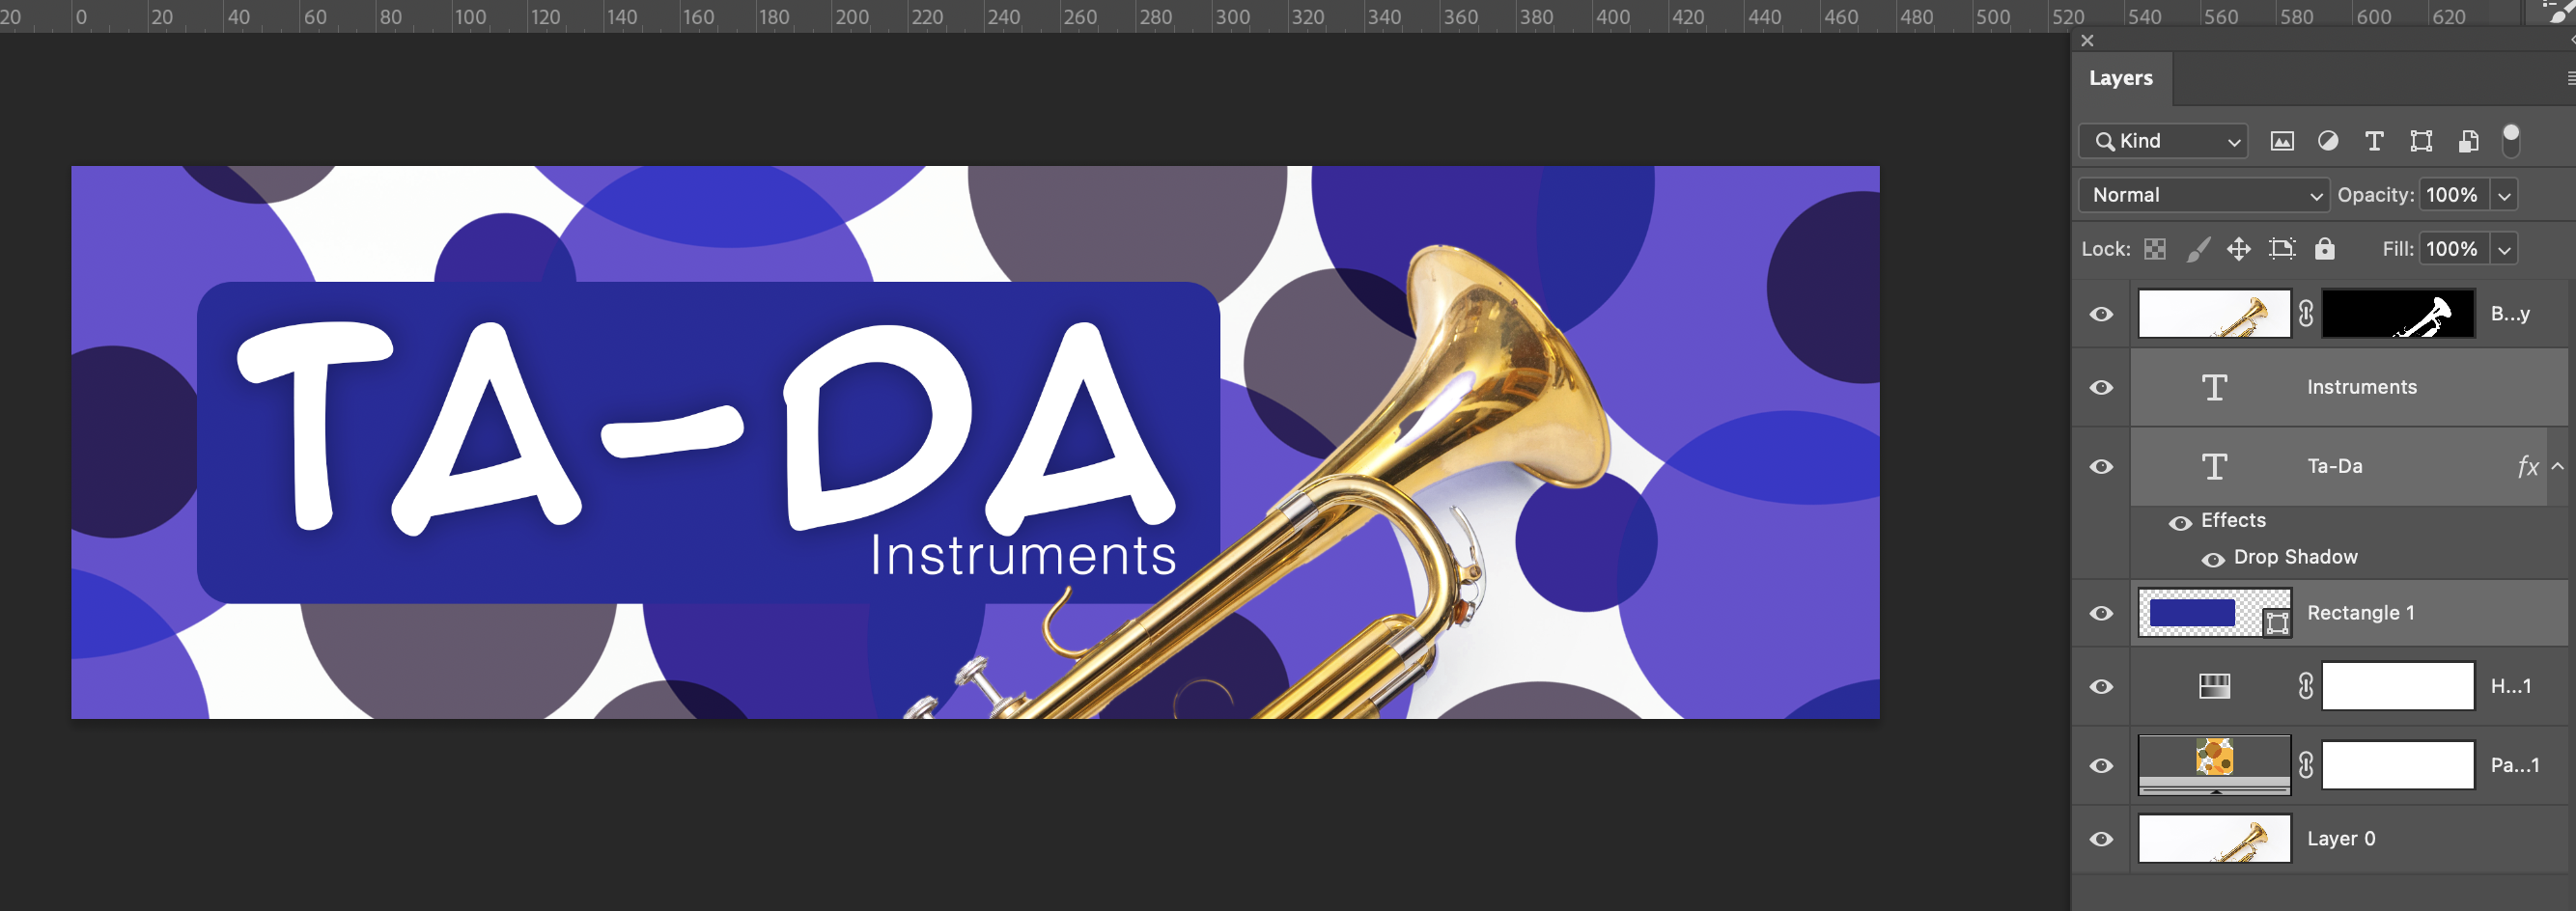Select the Rectangle 1 layer name
Viewport: 2576px width, 911px height.
point(2361,613)
